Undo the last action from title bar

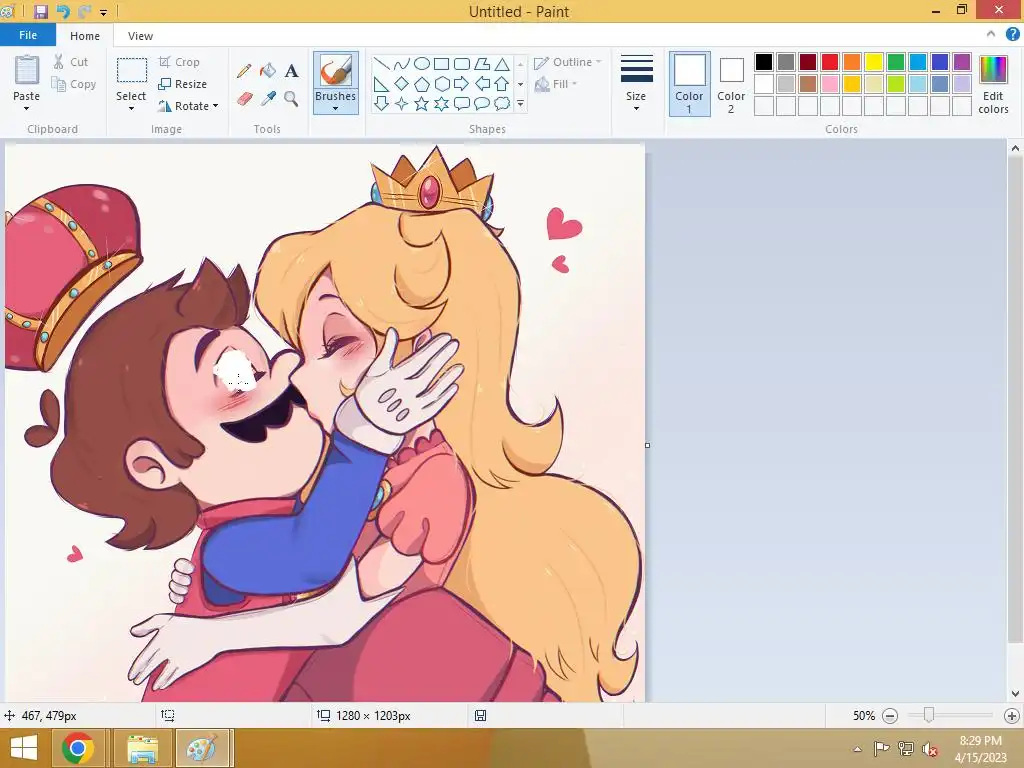pyautogui.click(x=63, y=11)
